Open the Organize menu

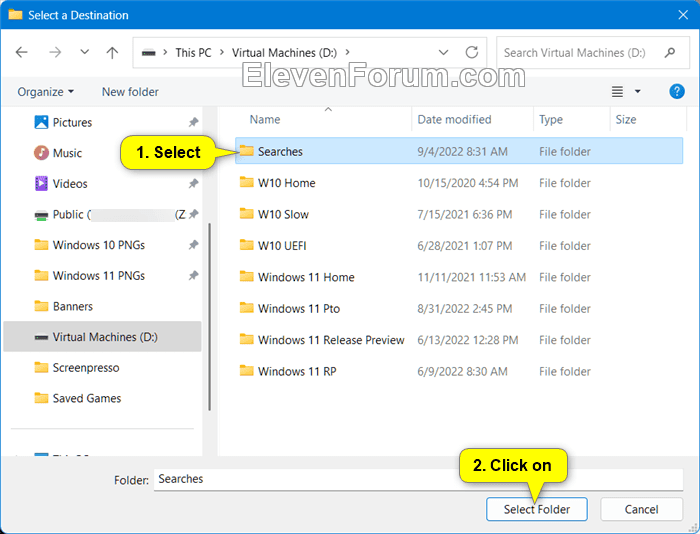(46, 92)
